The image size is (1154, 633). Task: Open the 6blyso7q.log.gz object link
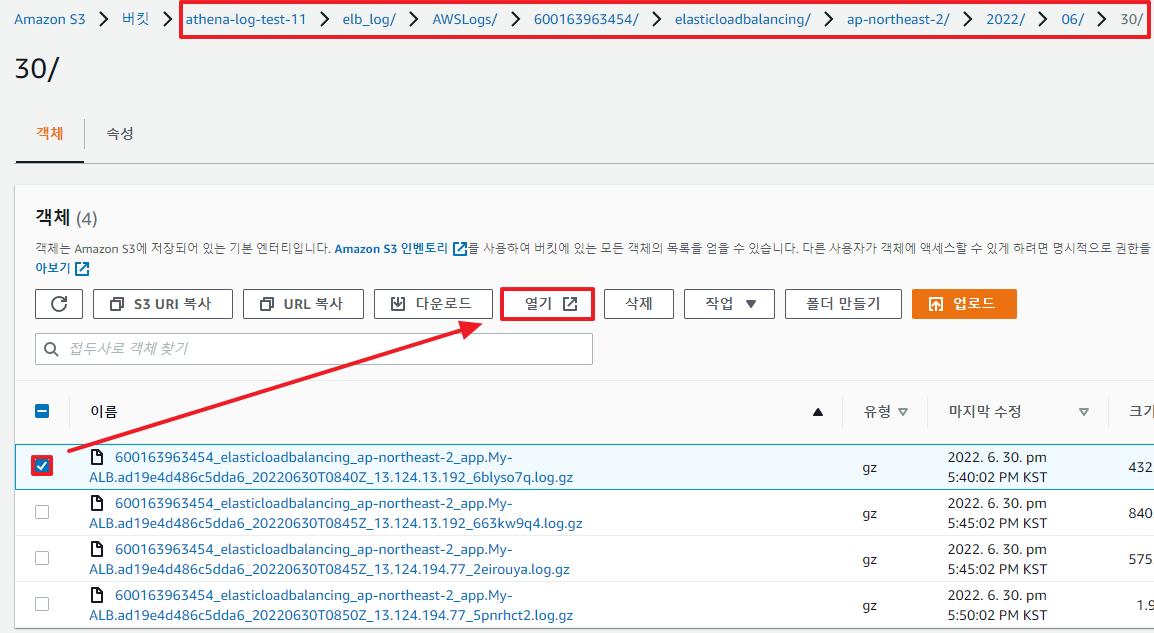click(x=331, y=467)
